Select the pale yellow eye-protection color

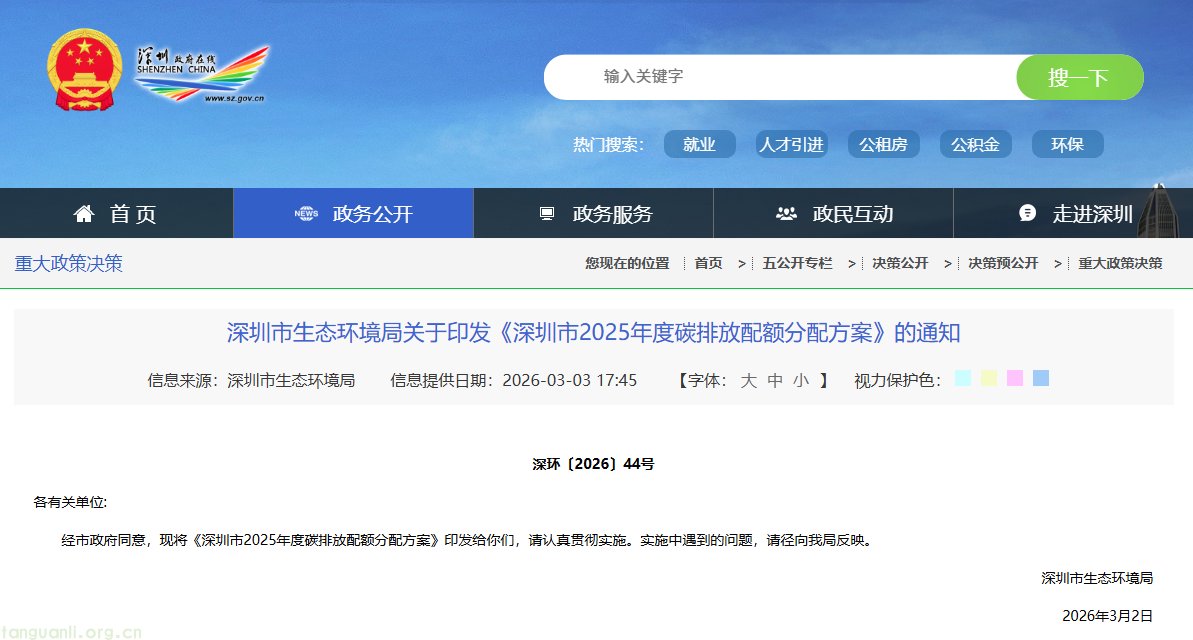[989, 378]
